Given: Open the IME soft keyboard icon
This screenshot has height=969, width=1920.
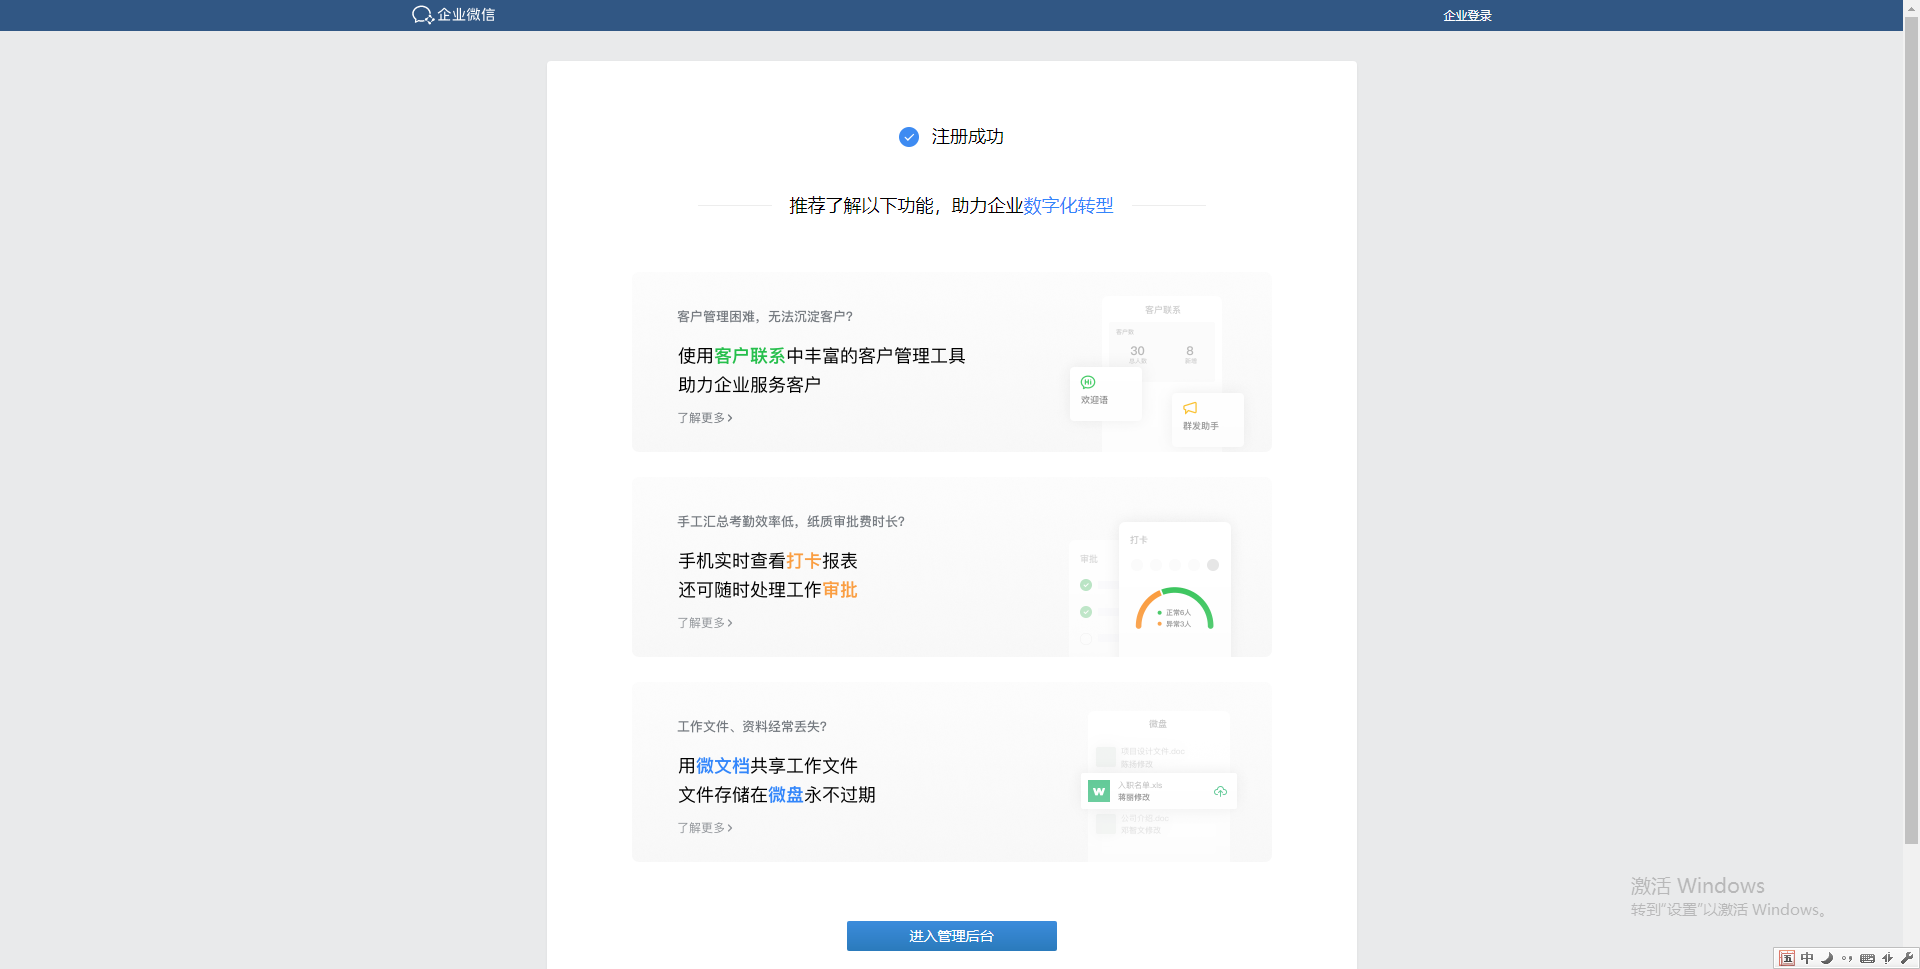Looking at the screenshot, I should click(x=1867, y=958).
